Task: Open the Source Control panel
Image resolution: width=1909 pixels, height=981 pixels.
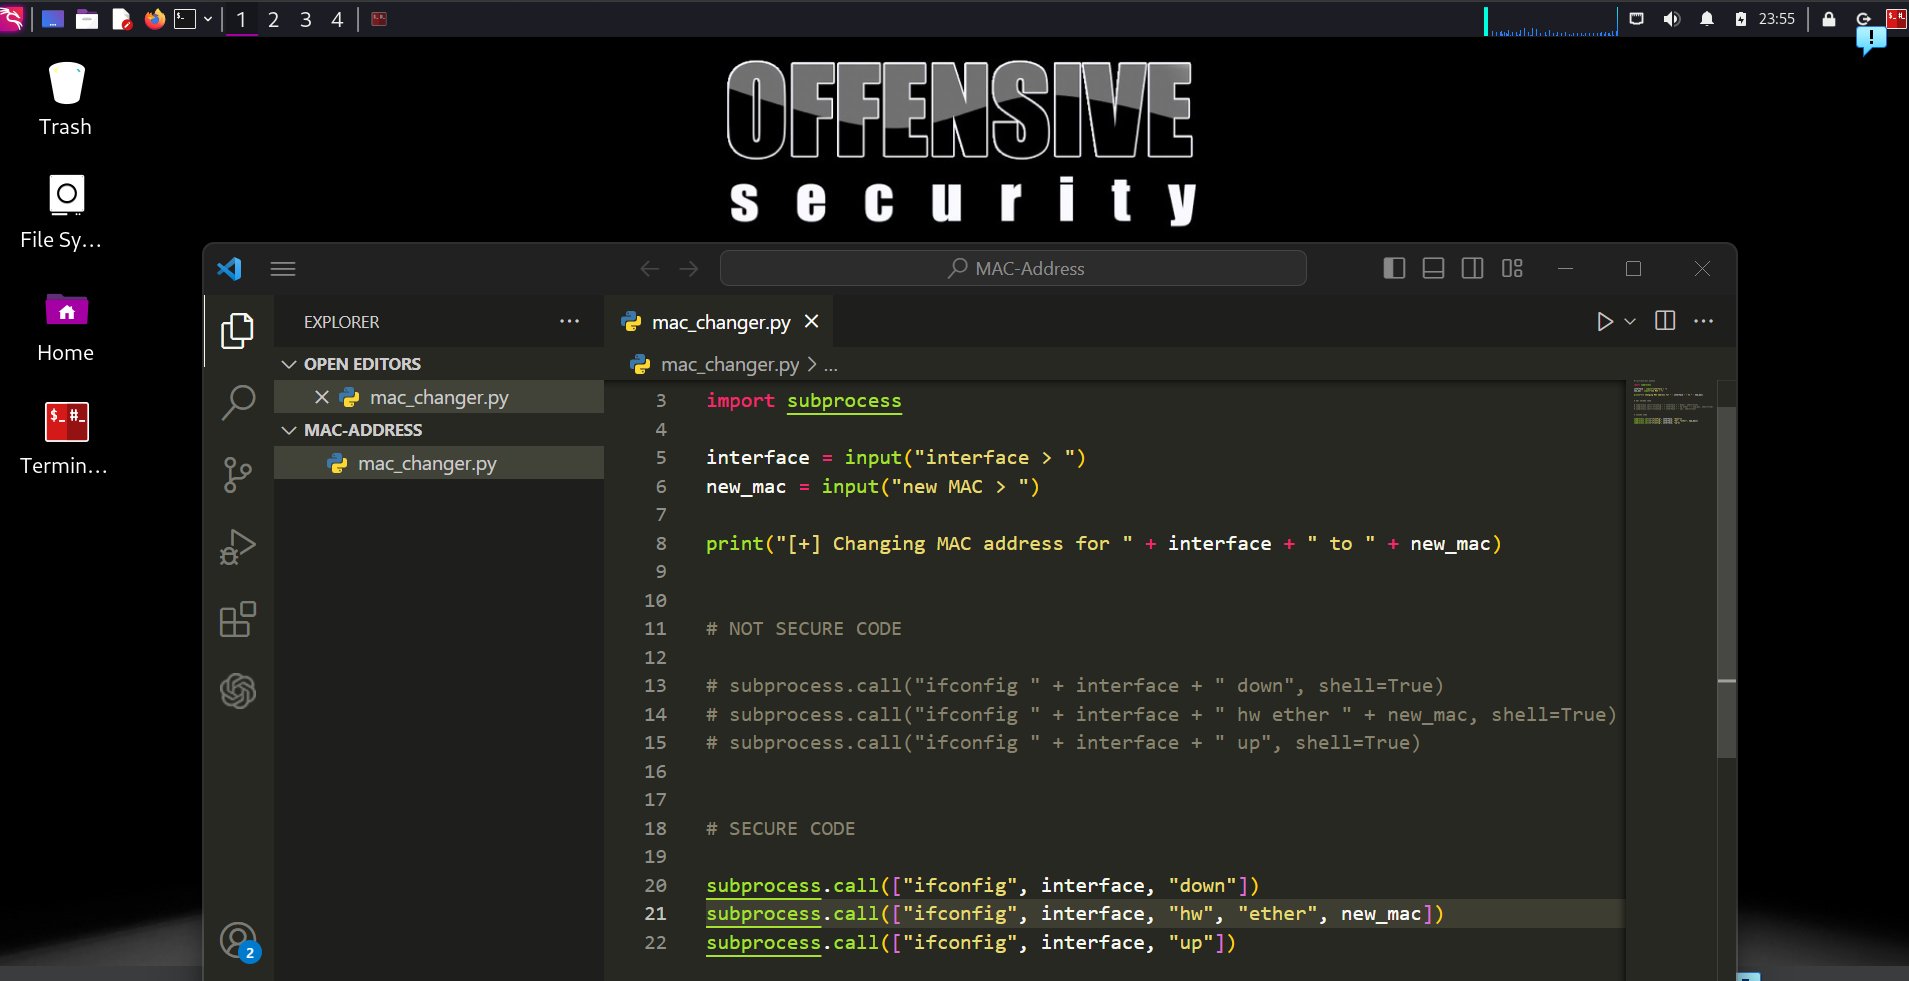Action: point(238,475)
